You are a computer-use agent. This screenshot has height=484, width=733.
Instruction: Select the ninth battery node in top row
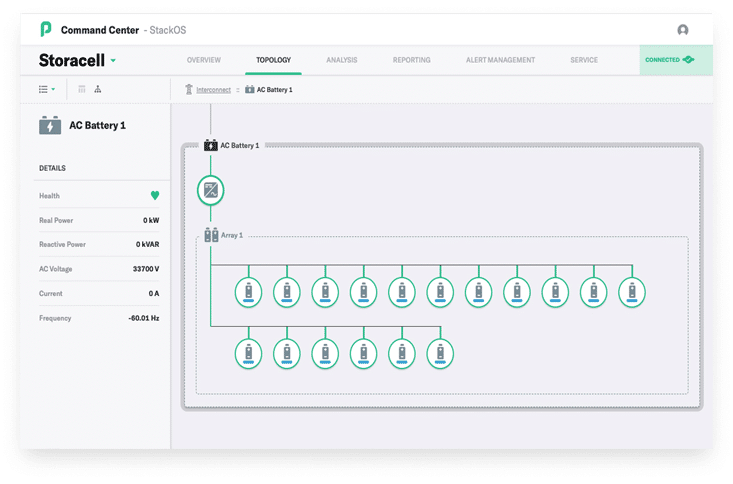pos(555,292)
